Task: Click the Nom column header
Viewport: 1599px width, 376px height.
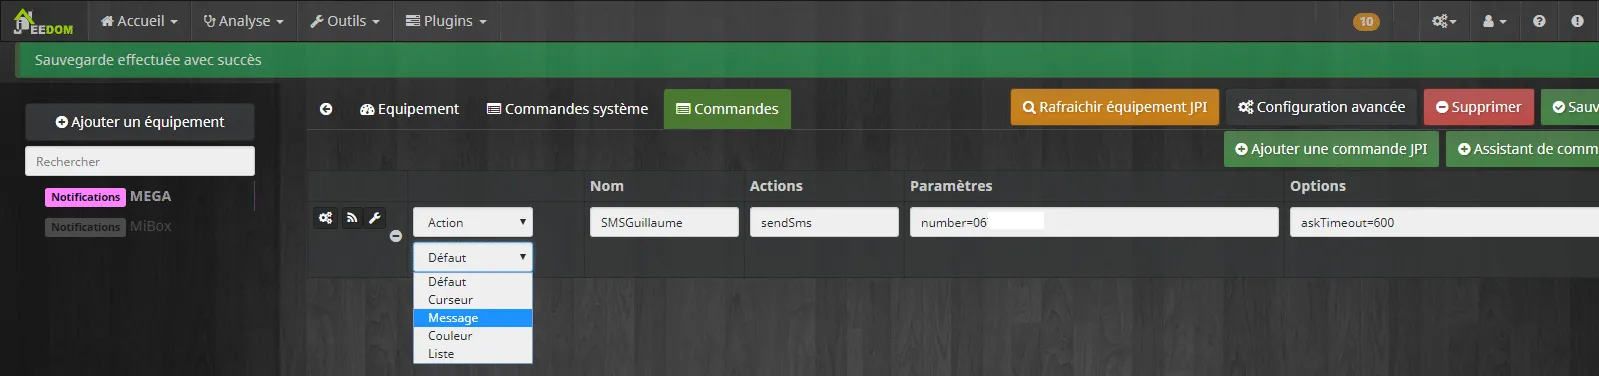Action: pyautogui.click(x=607, y=186)
